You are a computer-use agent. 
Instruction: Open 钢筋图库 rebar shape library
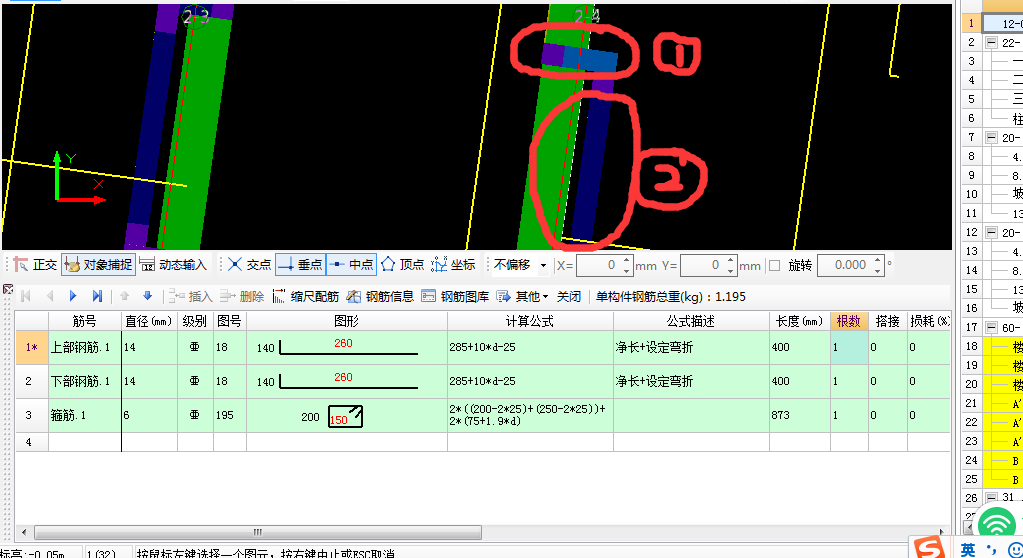[x=455, y=296]
